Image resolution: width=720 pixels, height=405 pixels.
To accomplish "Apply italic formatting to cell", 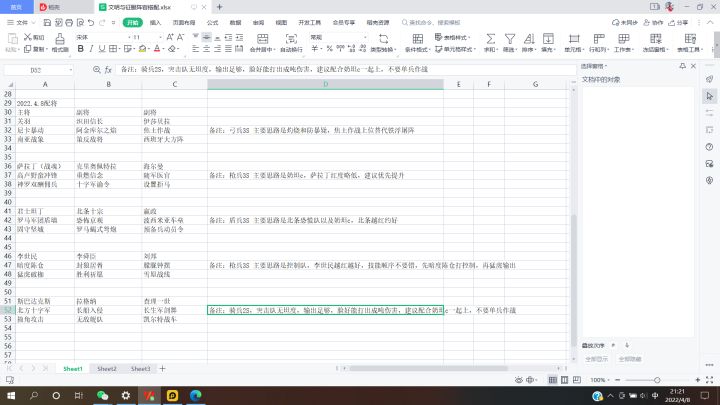I will pyautogui.click(x=91, y=49).
